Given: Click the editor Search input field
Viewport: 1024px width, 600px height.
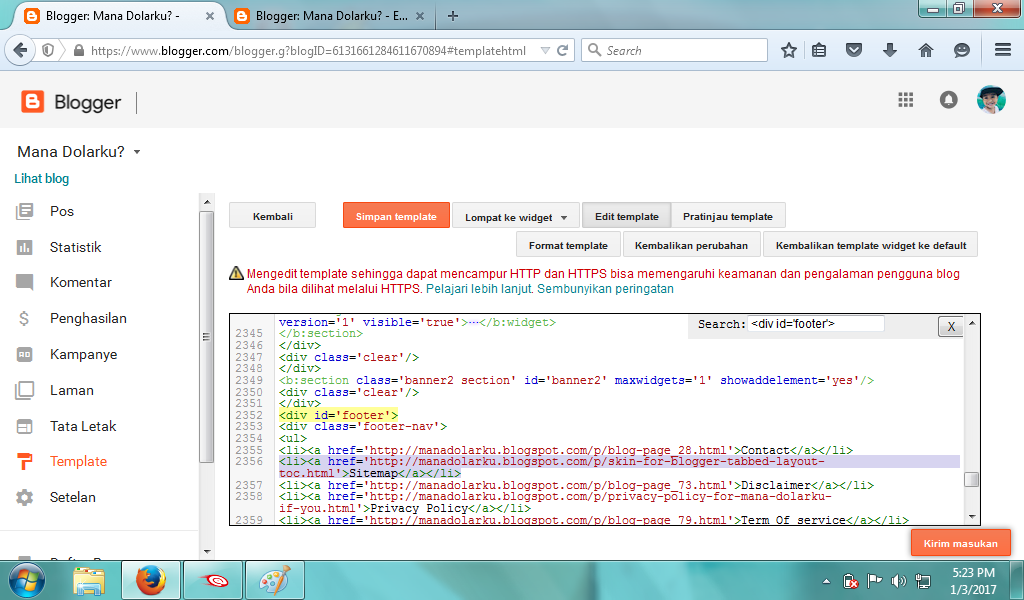Looking at the screenshot, I should coord(816,324).
